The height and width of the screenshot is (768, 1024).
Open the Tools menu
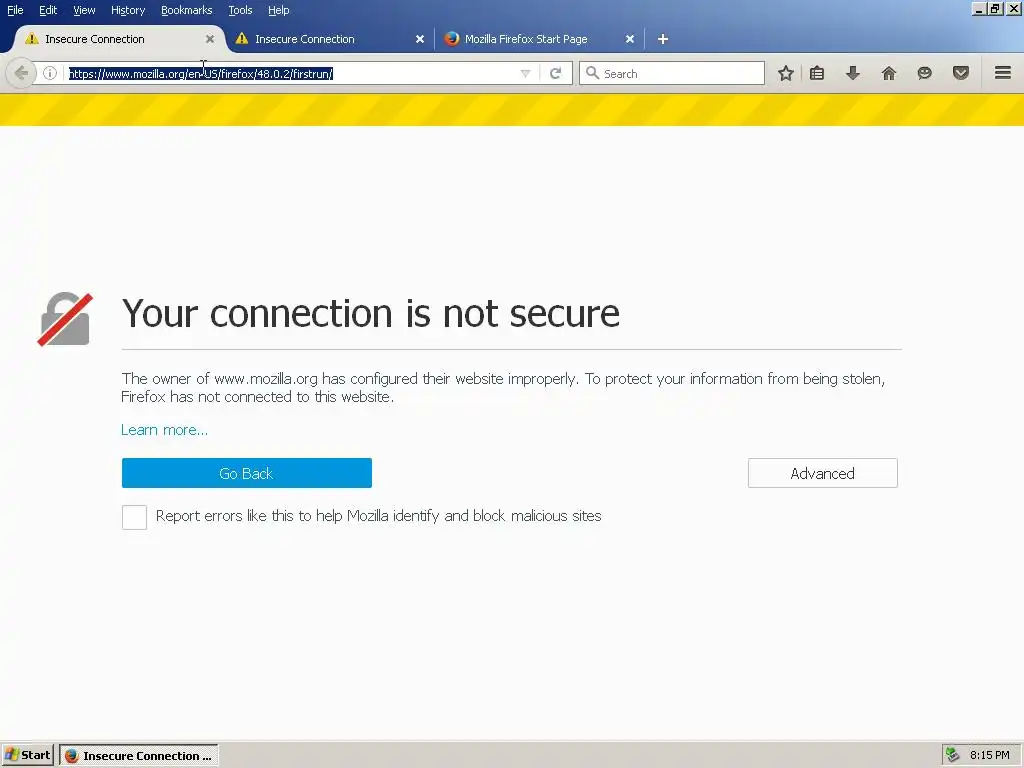[x=240, y=10]
